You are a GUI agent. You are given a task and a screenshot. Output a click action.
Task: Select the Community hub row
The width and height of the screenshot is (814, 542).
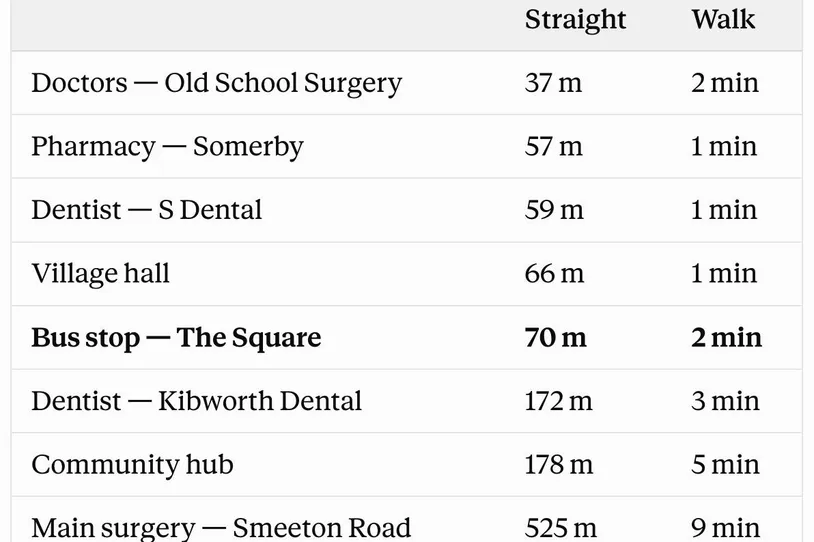click(406, 465)
